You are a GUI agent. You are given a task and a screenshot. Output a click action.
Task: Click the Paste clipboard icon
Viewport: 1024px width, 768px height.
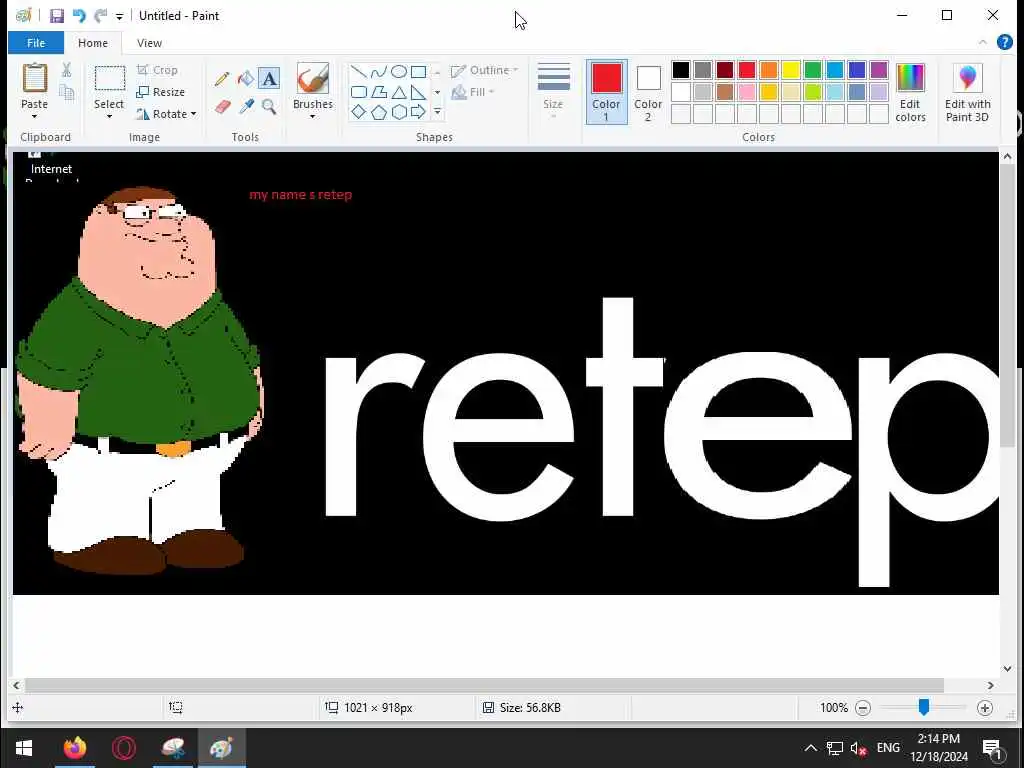[x=35, y=78]
